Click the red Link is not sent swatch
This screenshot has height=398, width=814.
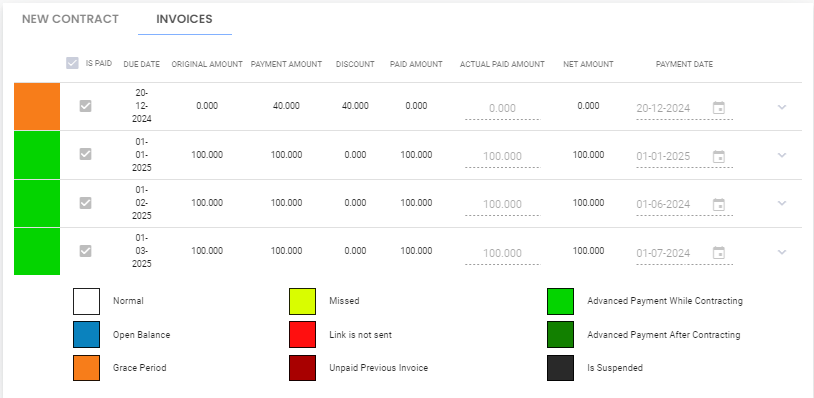coord(303,335)
